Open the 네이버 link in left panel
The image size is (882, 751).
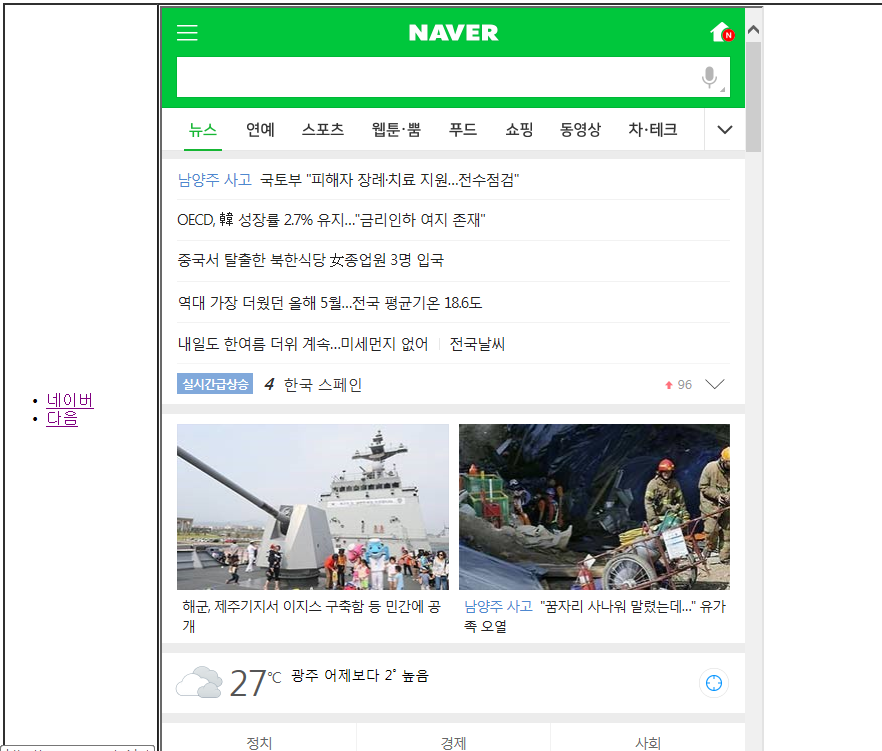[70, 400]
